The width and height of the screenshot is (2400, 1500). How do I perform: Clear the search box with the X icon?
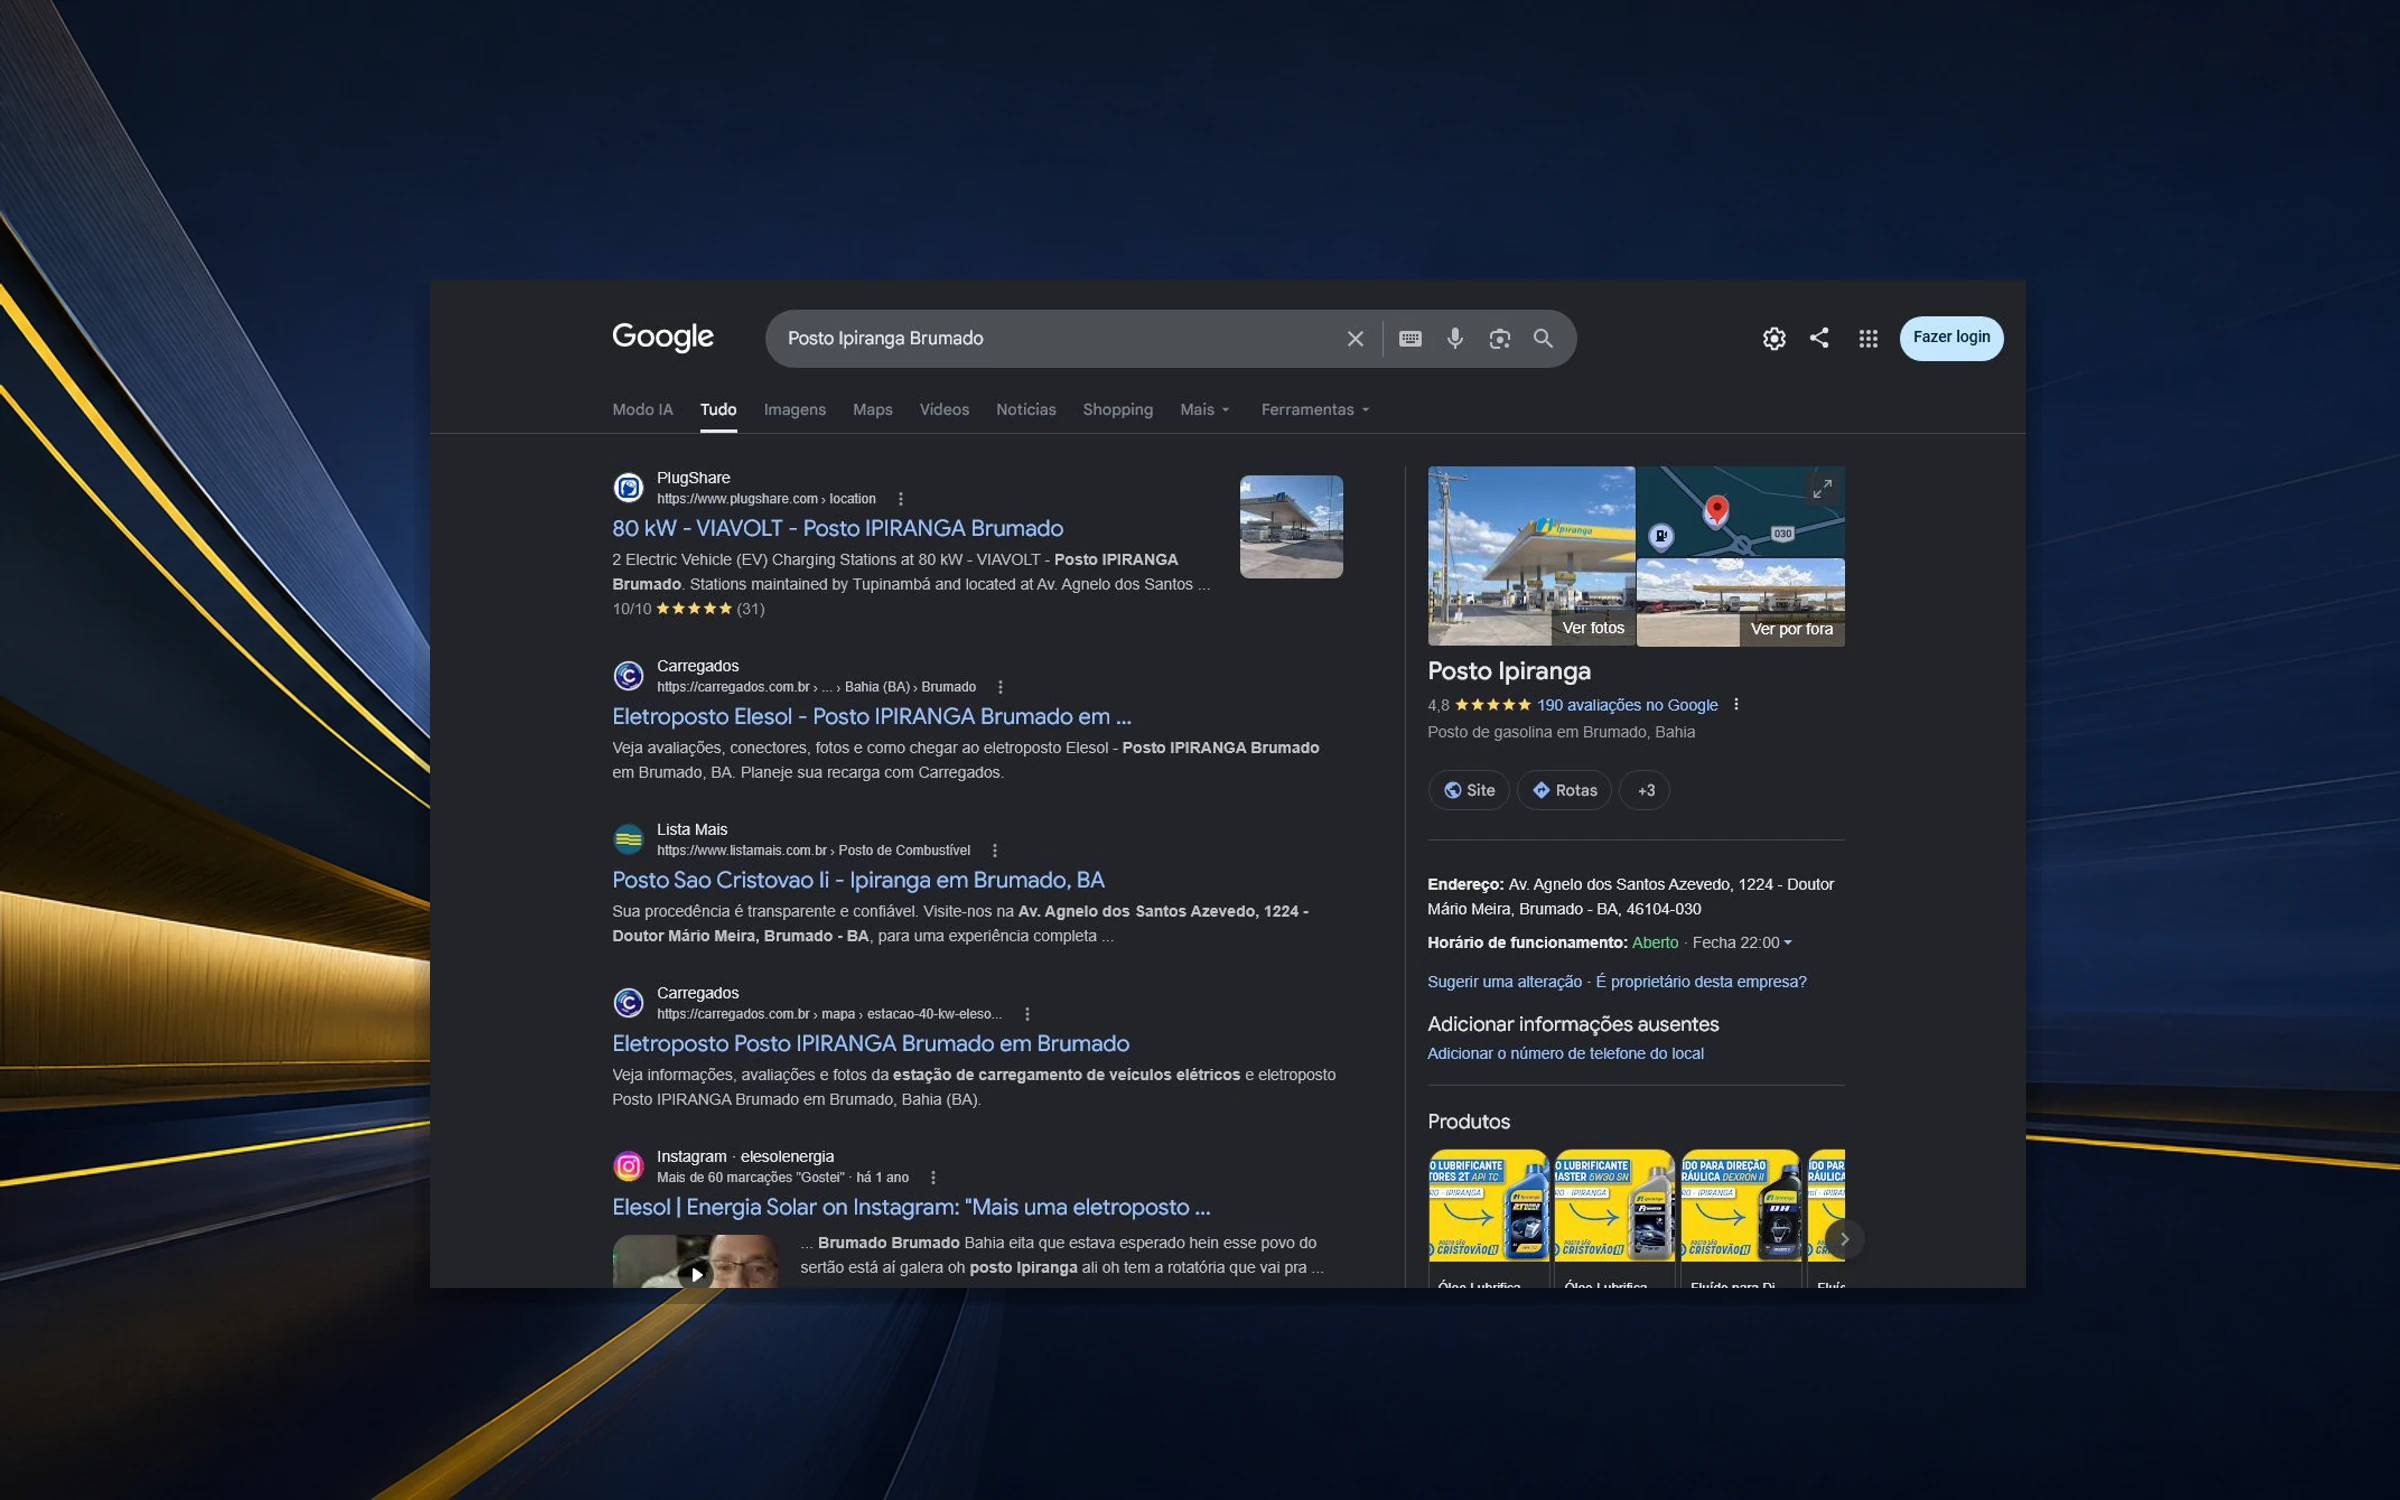[x=1355, y=339]
